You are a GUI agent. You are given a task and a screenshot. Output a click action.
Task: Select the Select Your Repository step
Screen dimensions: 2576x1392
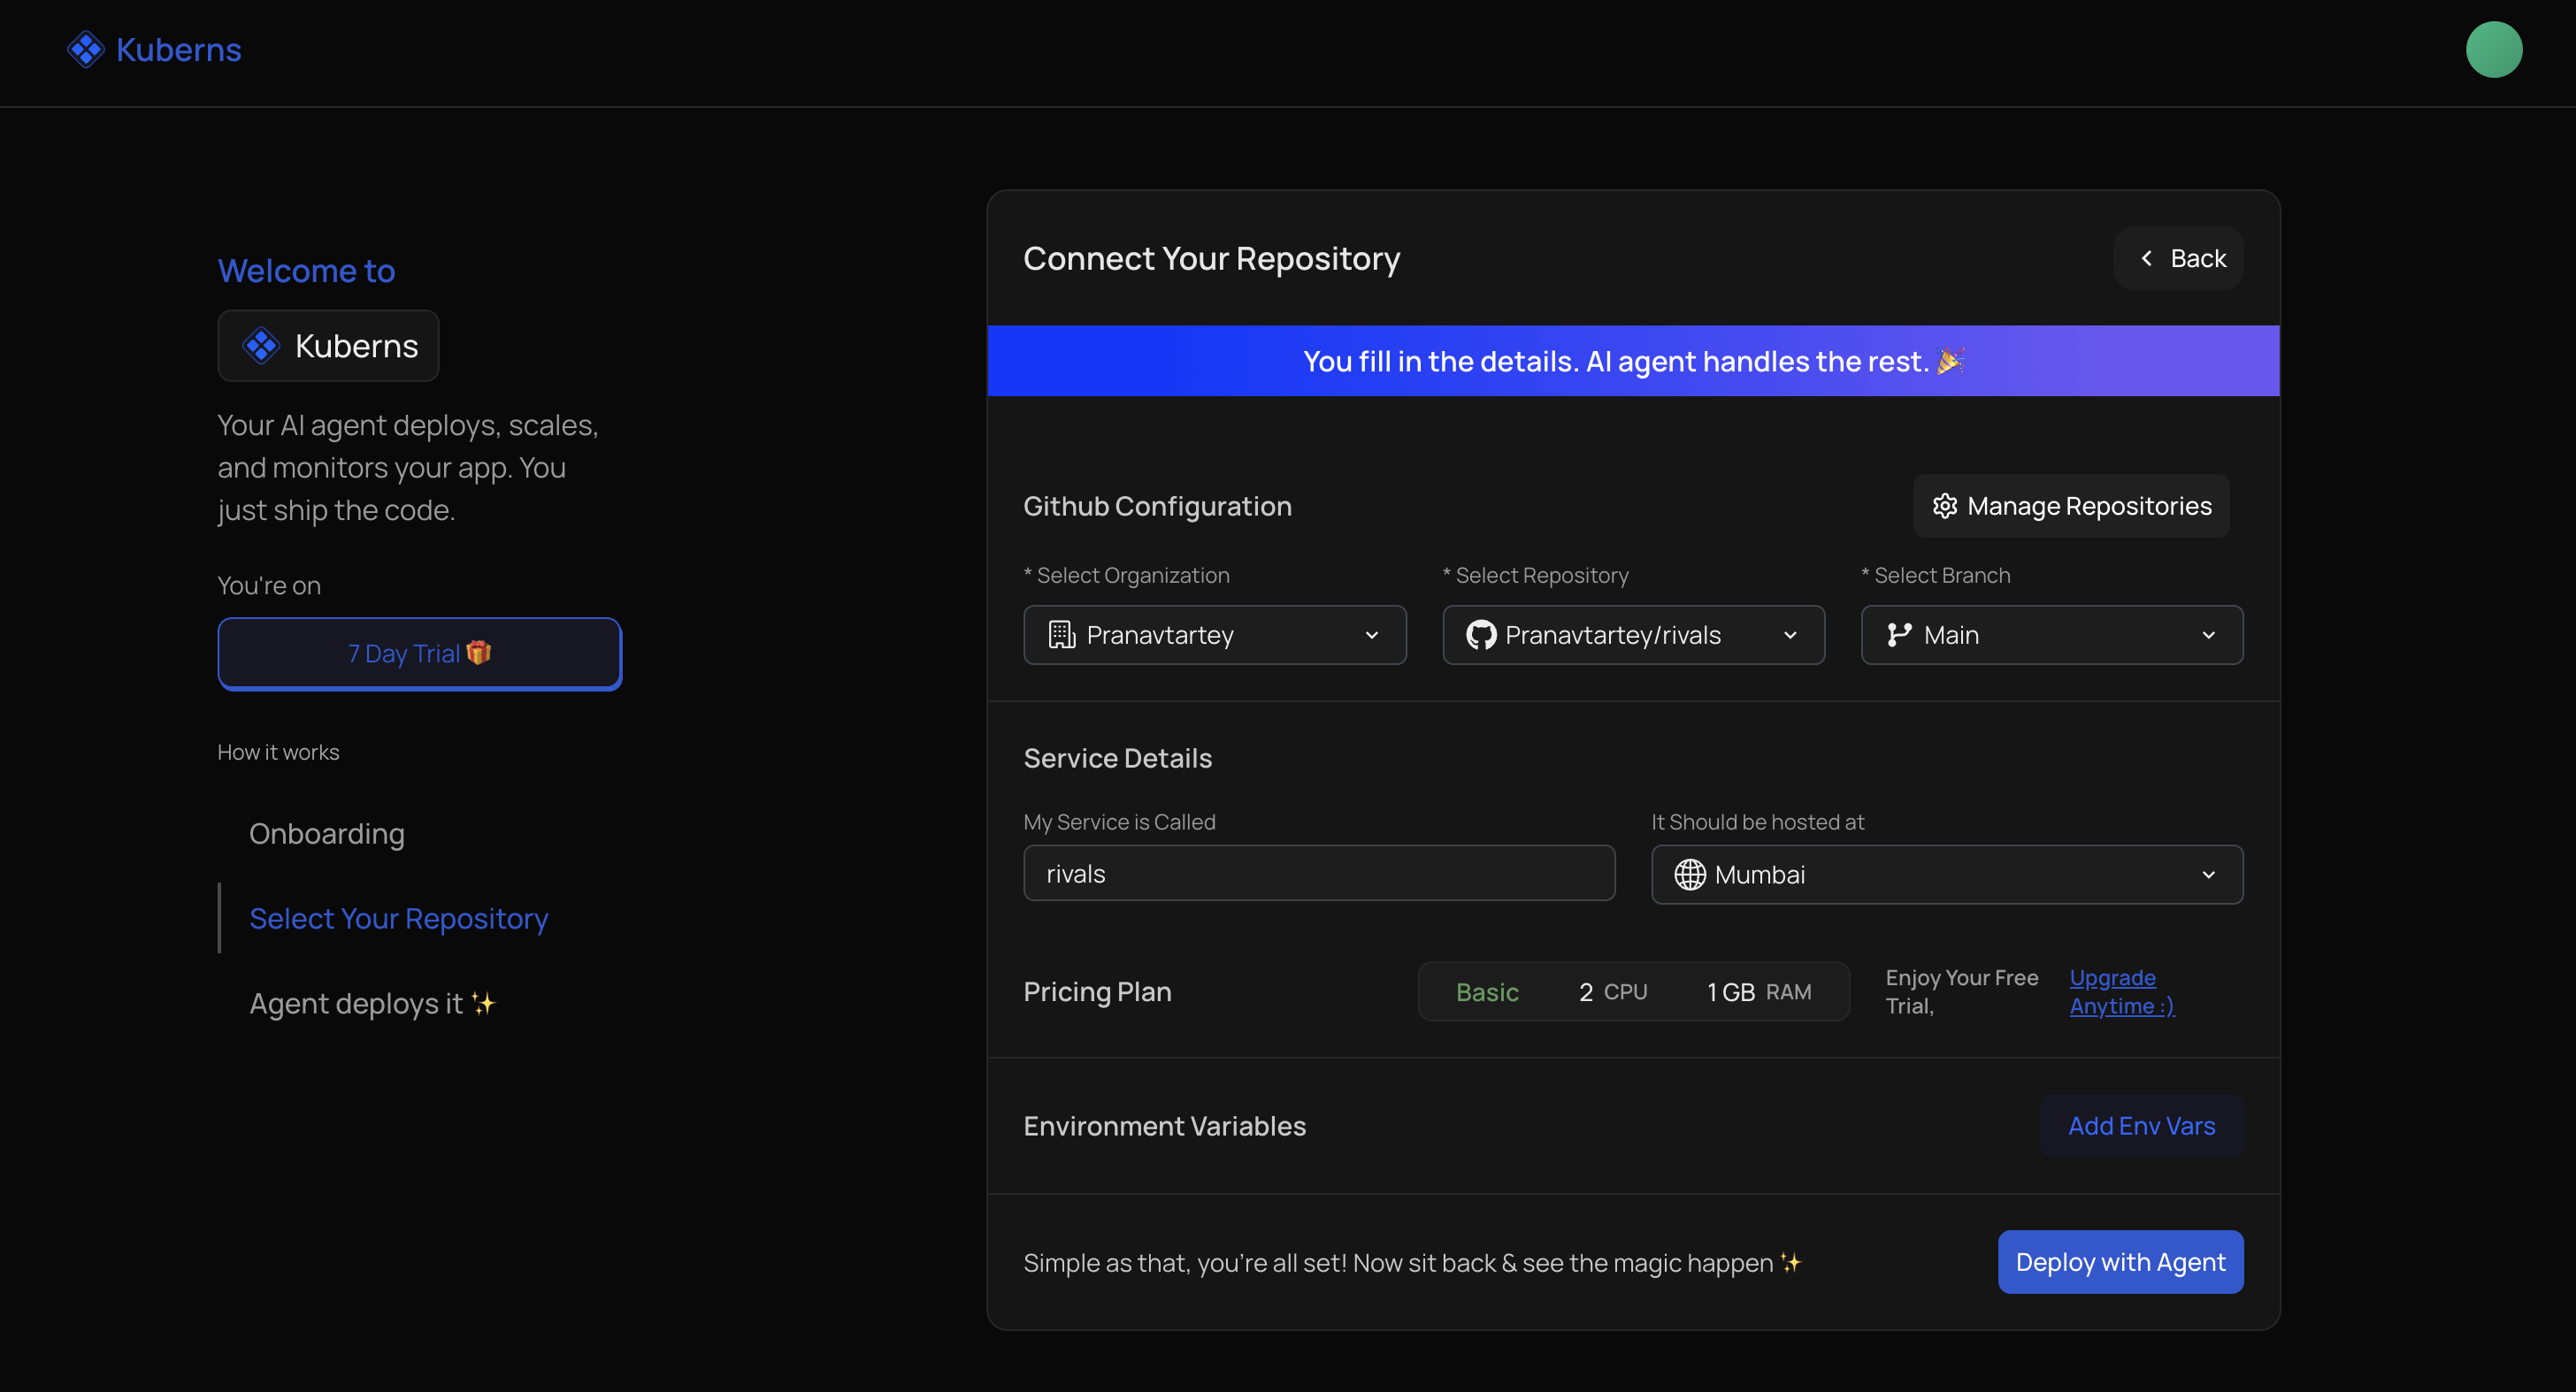(x=398, y=918)
